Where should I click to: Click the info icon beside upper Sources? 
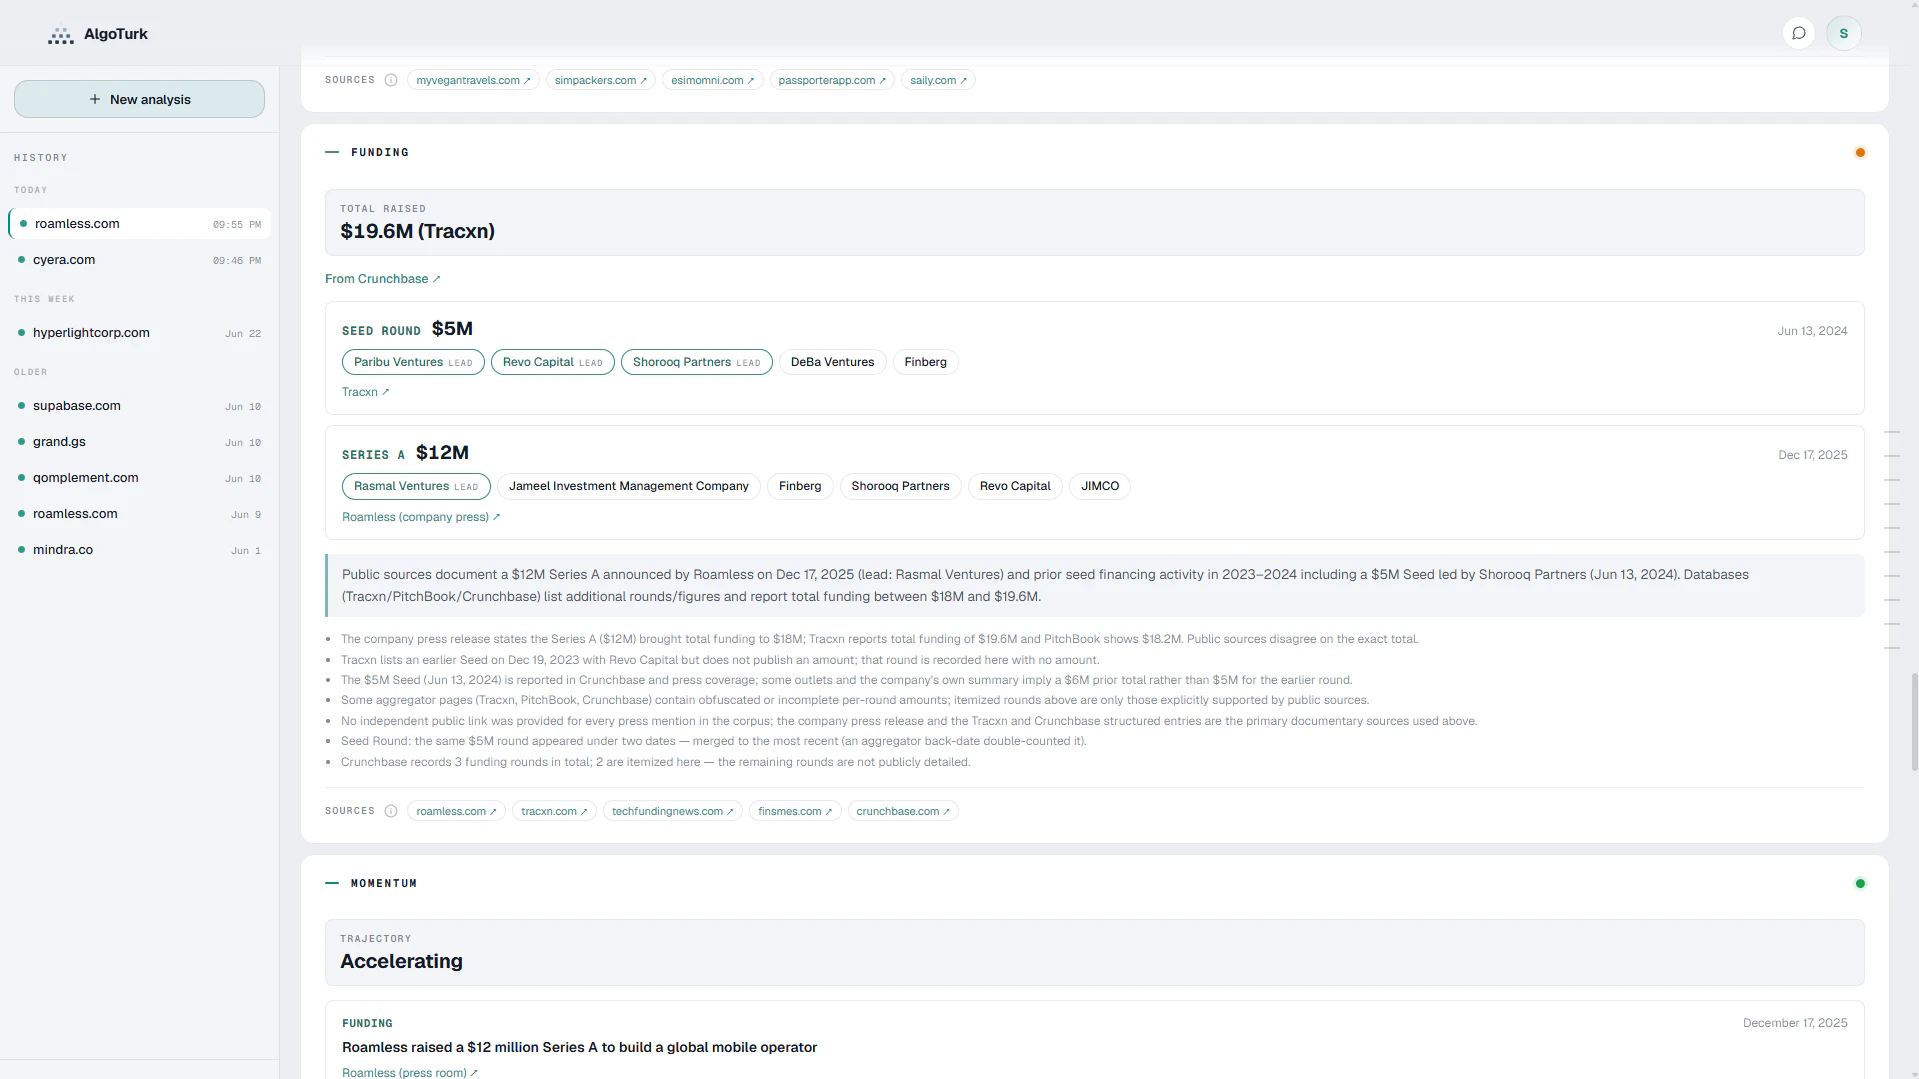tap(391, 80)
